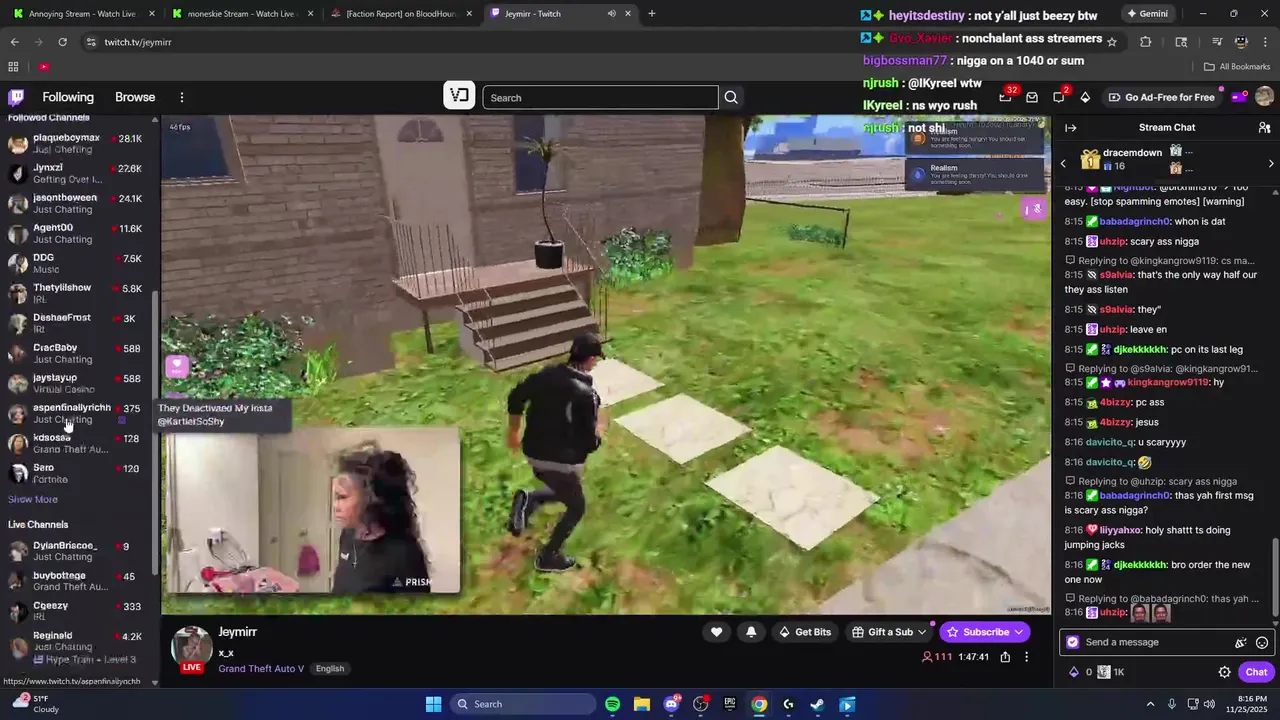Open Steam from the taskbar
The width and height of the screenshot is (1280, 720).
coord(817,704)
